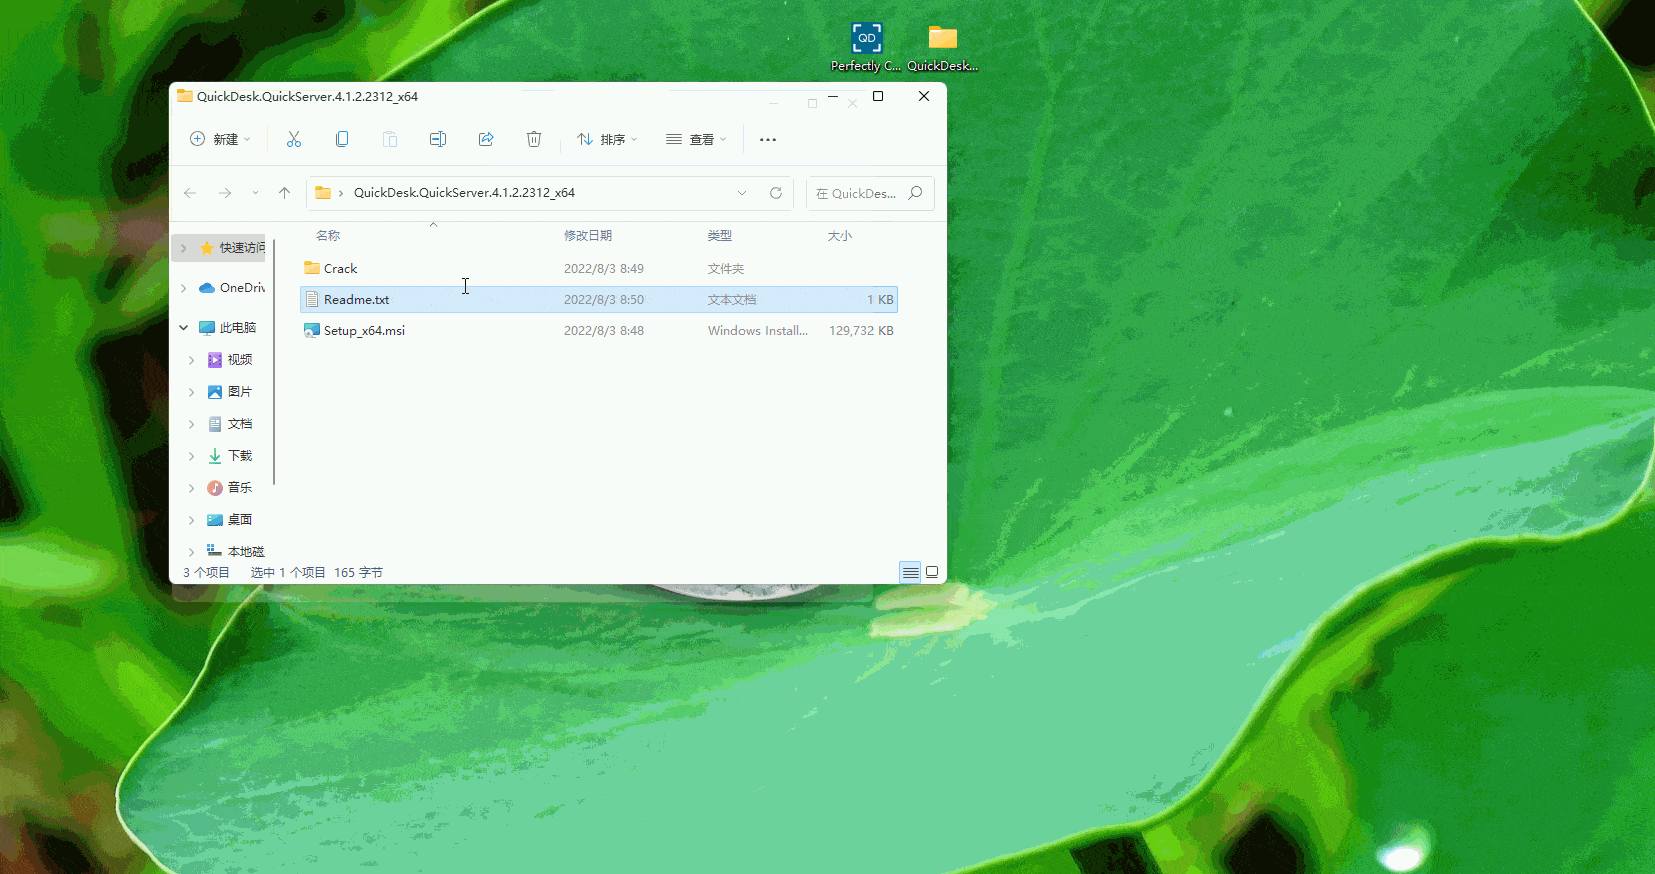Click the Delete trash icon

[534, 140]
